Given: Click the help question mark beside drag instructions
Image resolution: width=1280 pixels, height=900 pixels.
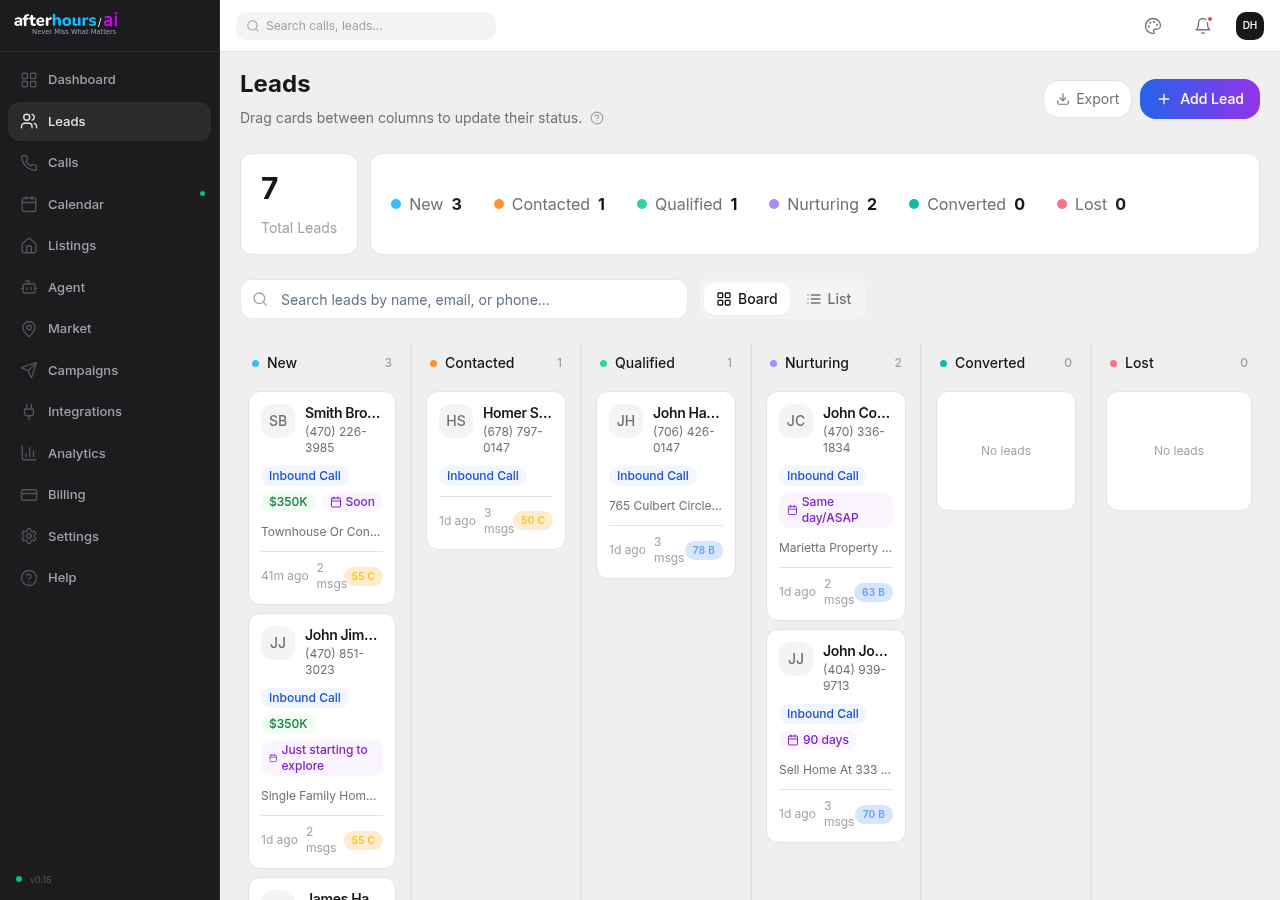Looking at the screenshot, I should point(597,118).
